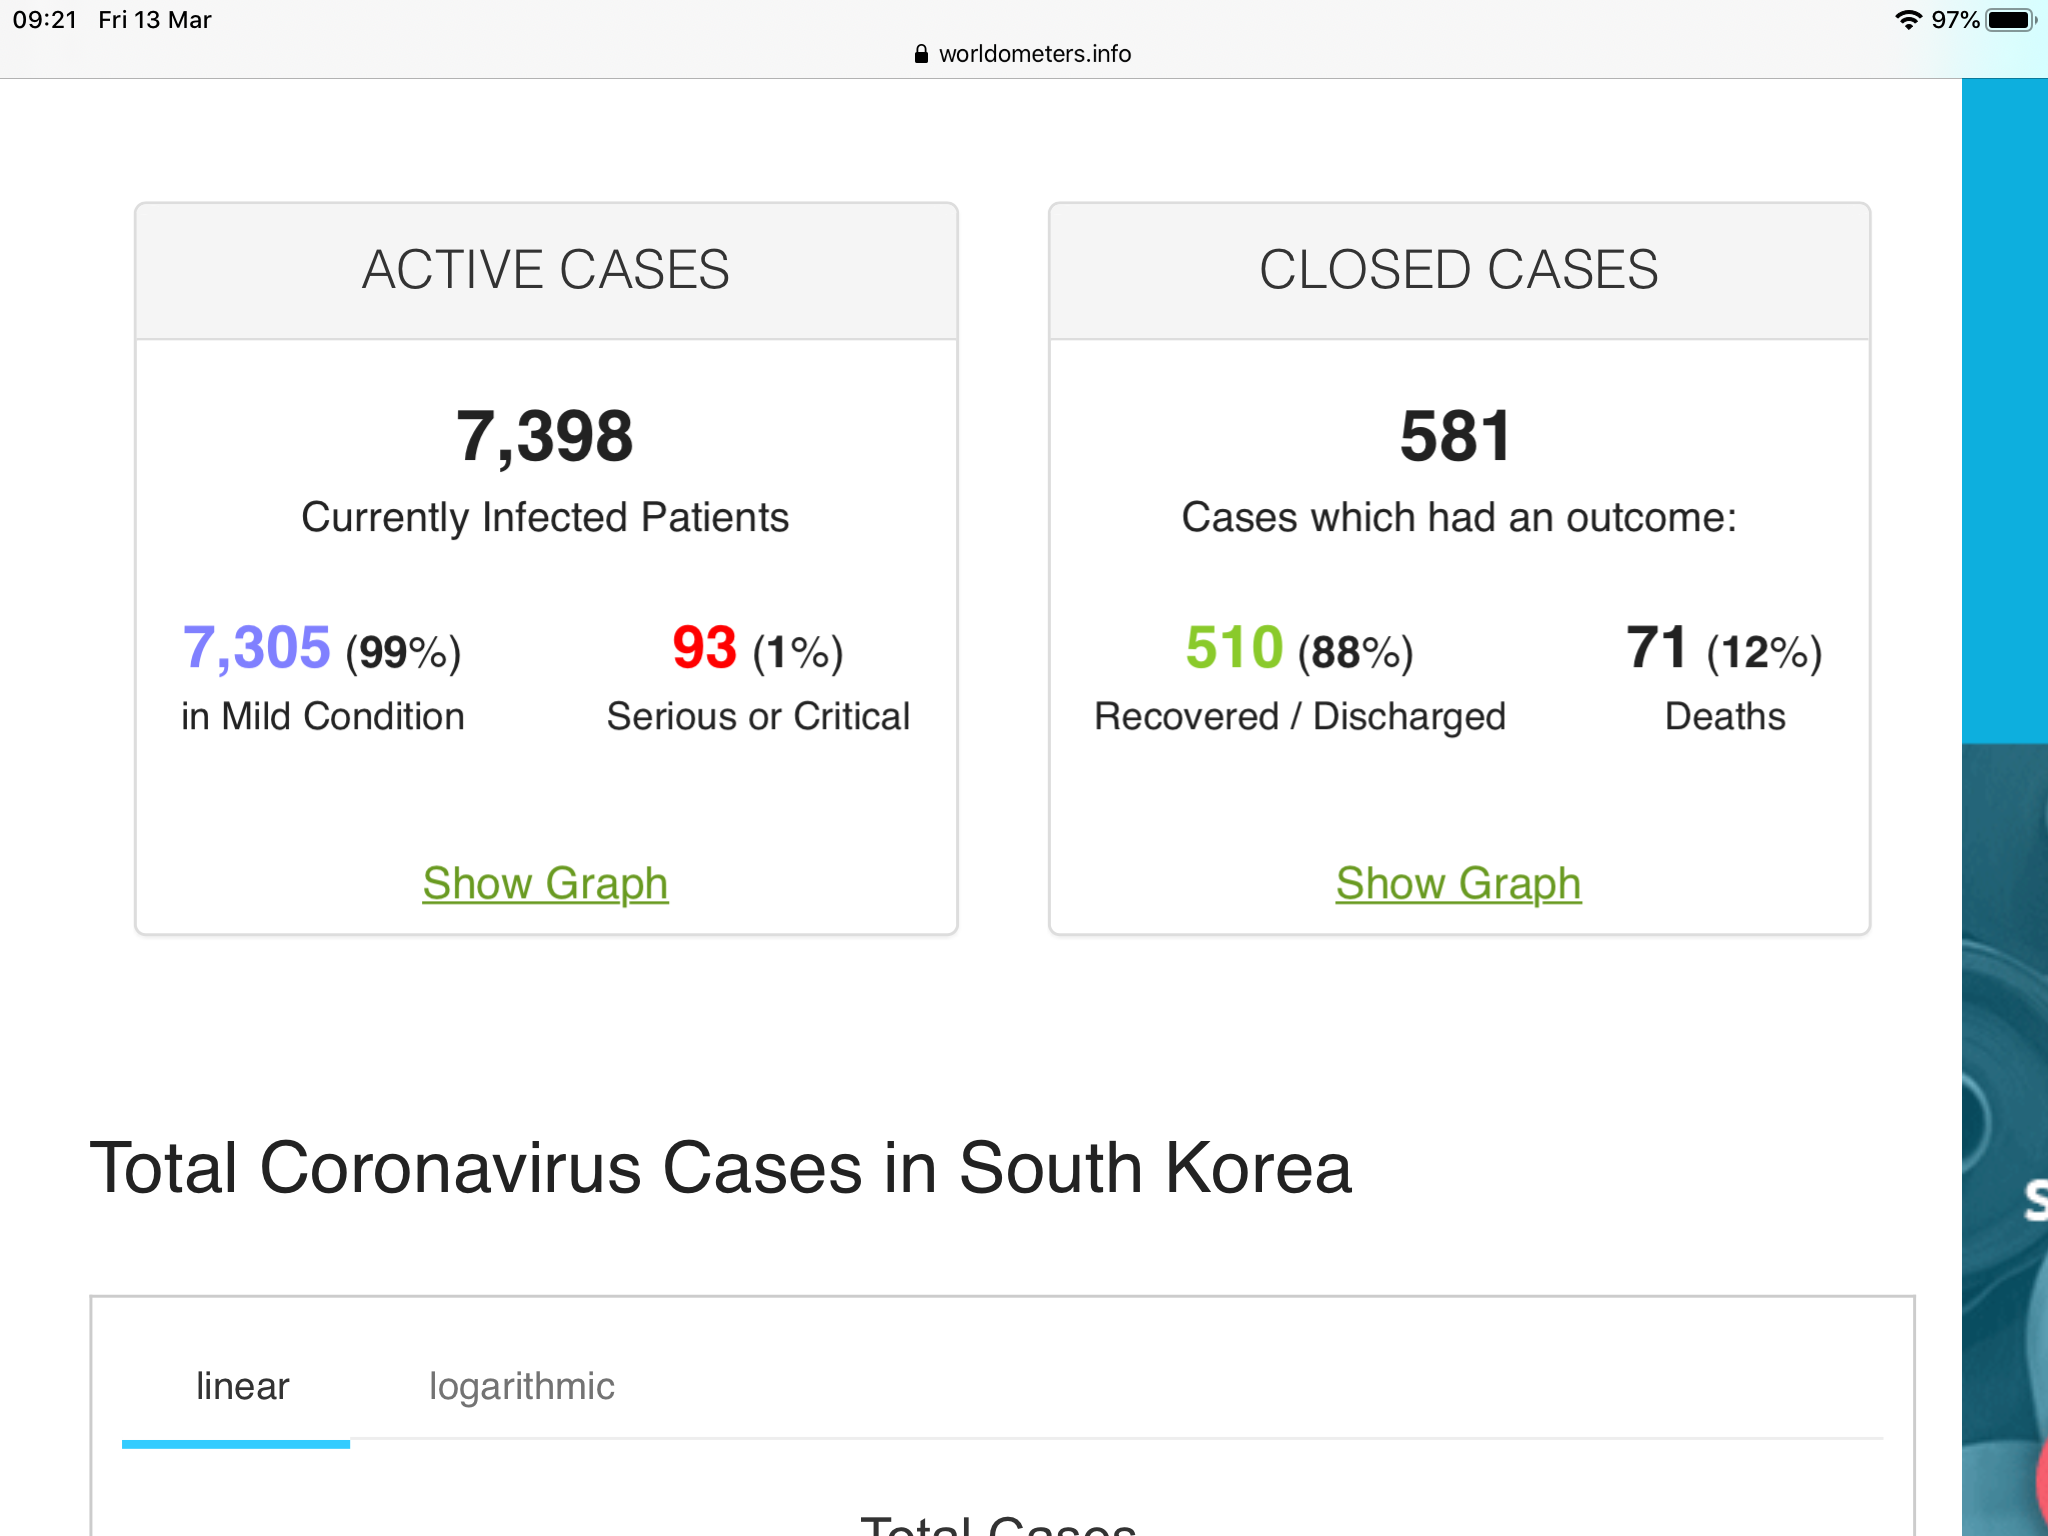Image resolution: width=2048 pixels, height=1536 pixels.
Task: Tap the 09:21 clock in status bar
Action: (x=44, y=20)
